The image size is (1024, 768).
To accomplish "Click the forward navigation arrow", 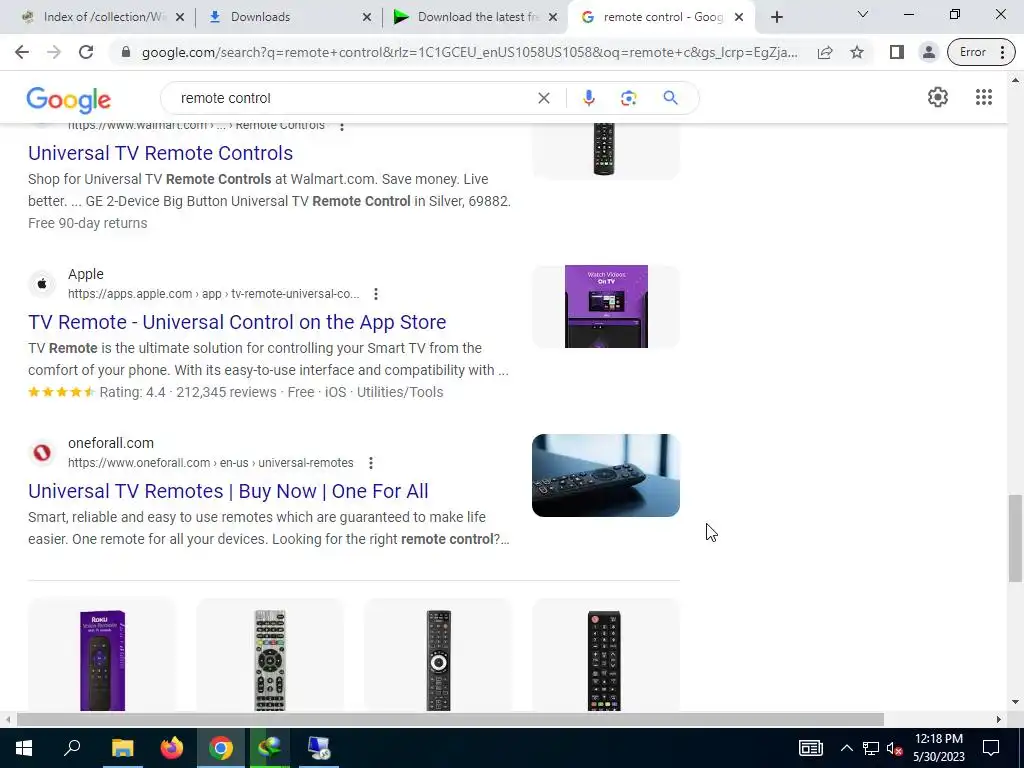I will click(54, 52).
